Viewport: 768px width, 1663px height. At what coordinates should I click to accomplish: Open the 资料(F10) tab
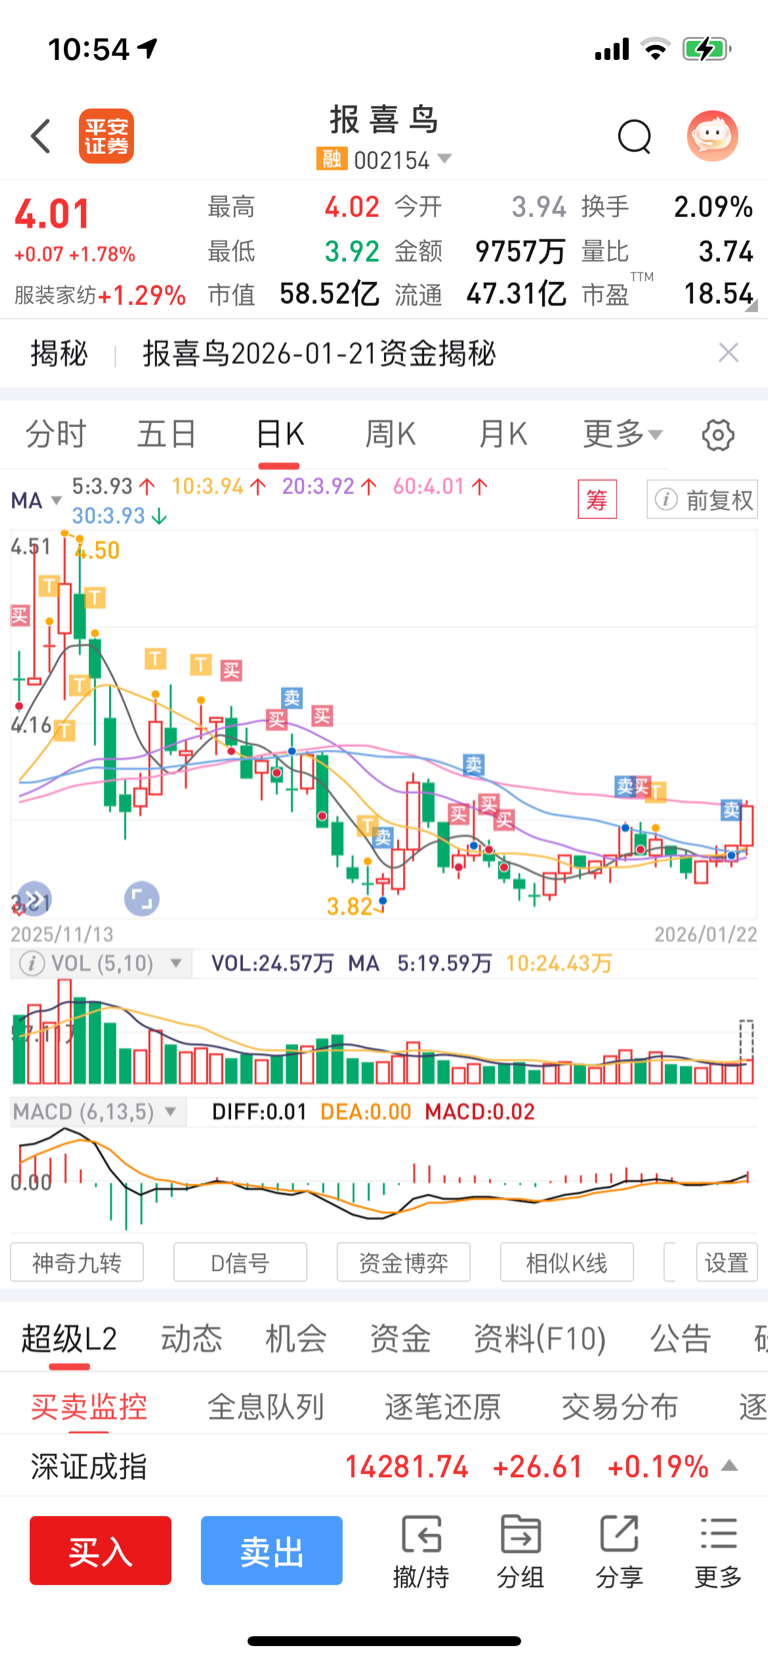(x=540, y=1338)
